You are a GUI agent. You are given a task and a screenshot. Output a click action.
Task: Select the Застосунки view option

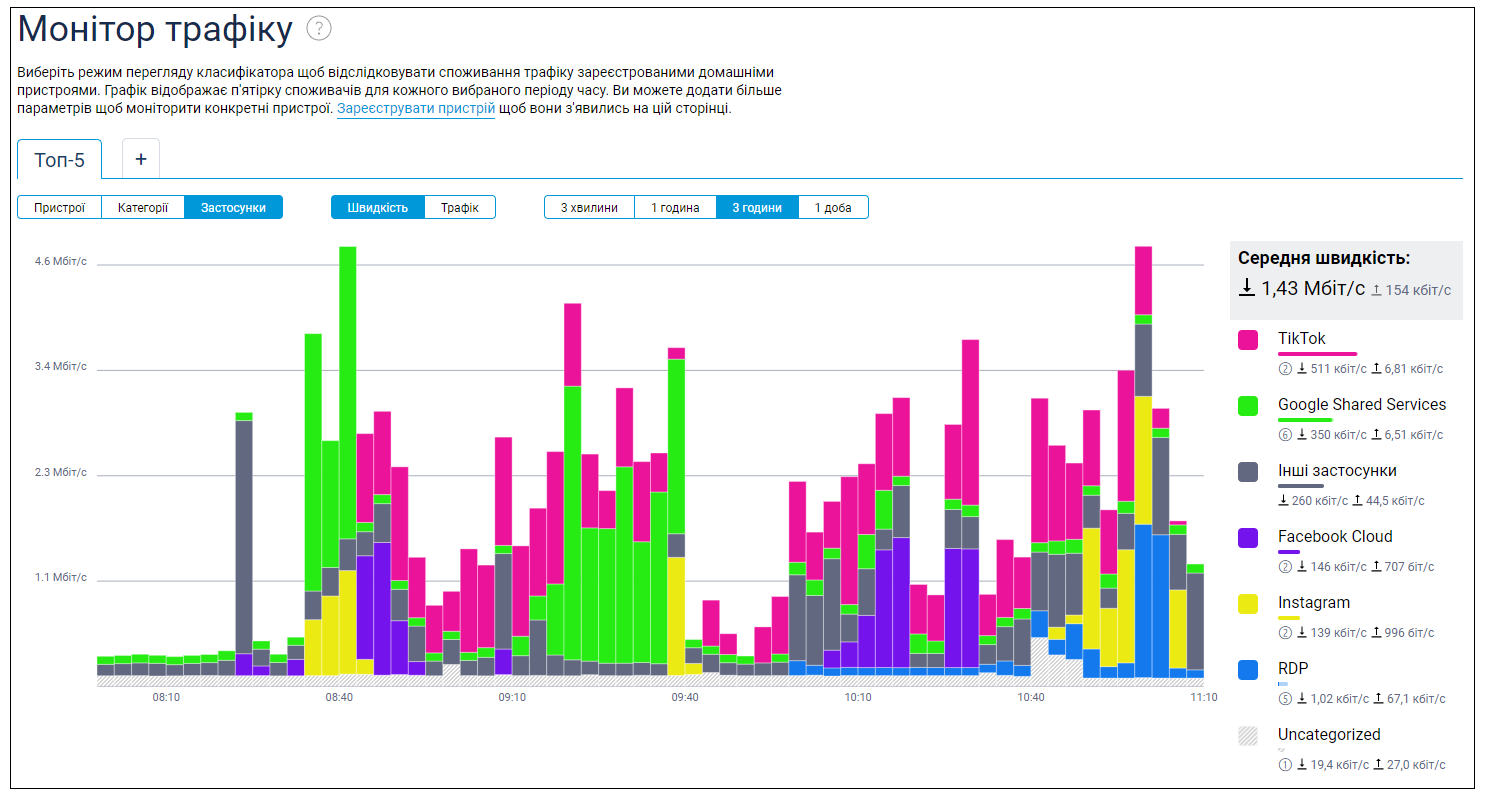(233, 208)
